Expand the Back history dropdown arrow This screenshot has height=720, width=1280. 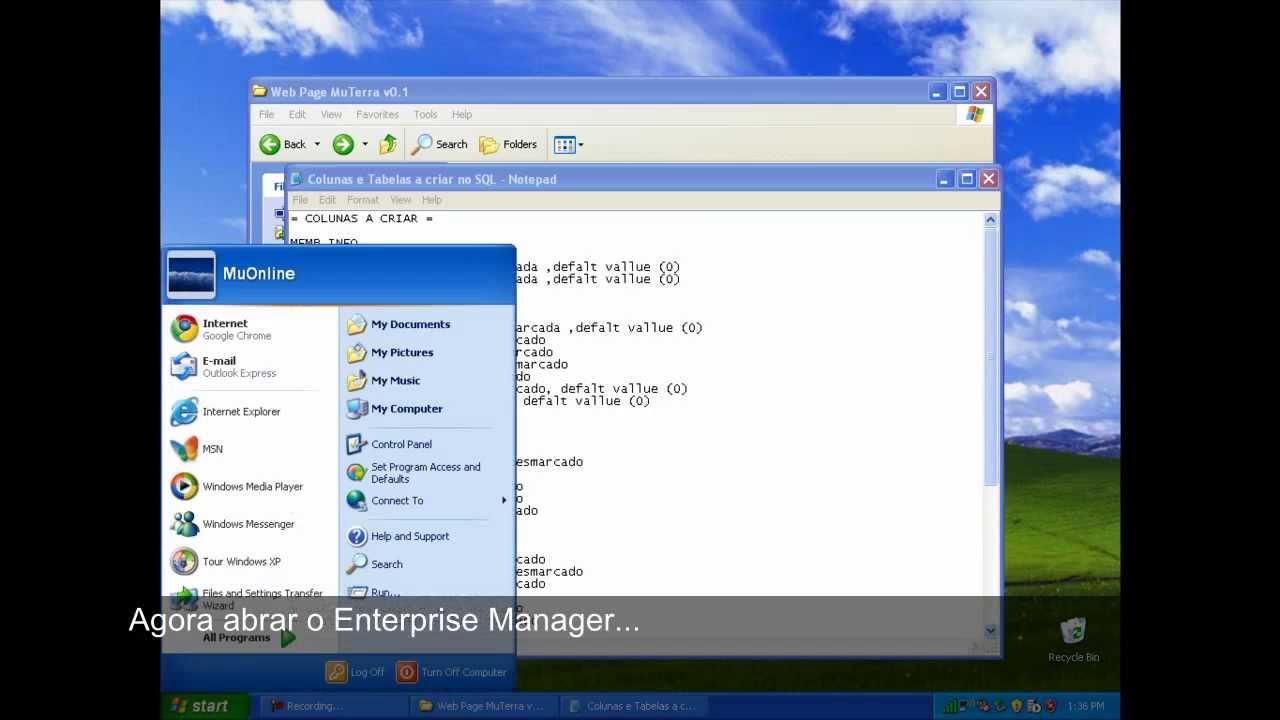(317, 145)
